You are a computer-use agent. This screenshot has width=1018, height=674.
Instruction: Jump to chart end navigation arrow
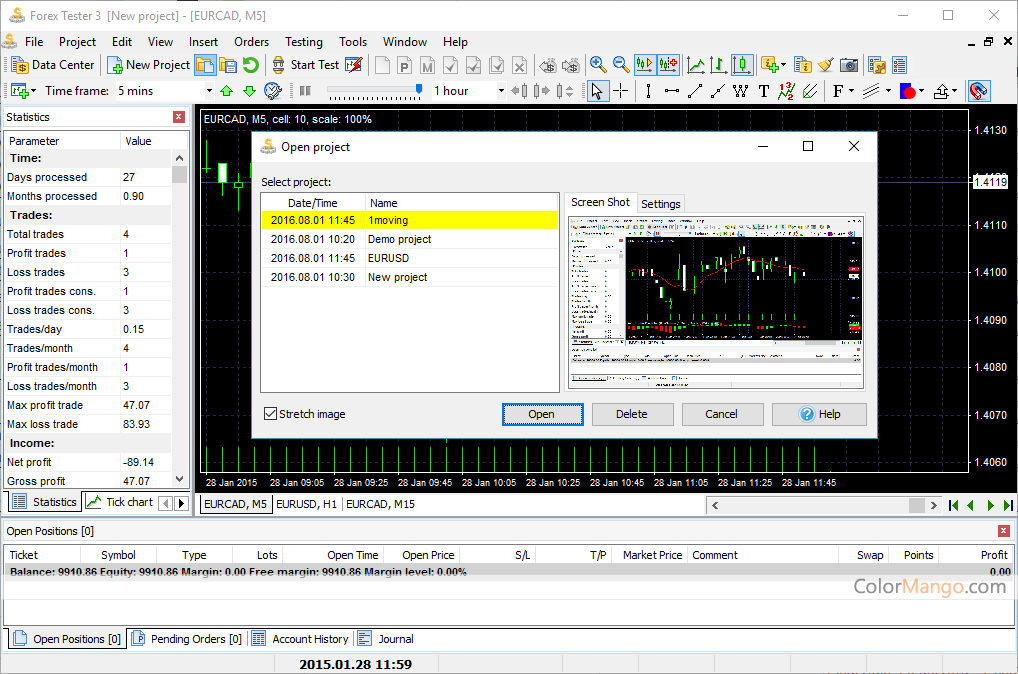tap(1008, 505)
